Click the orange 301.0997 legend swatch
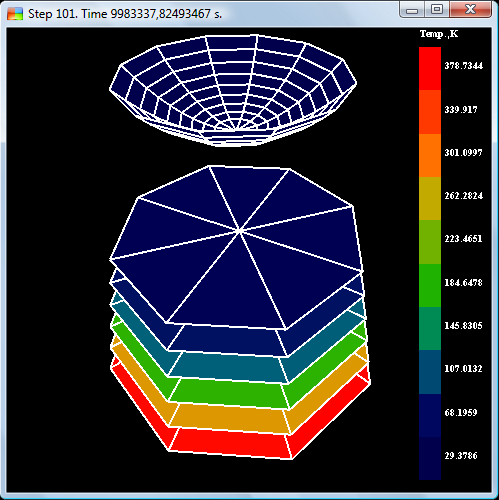The width and height of the screenshot is (499, 500). click(430, 155)
